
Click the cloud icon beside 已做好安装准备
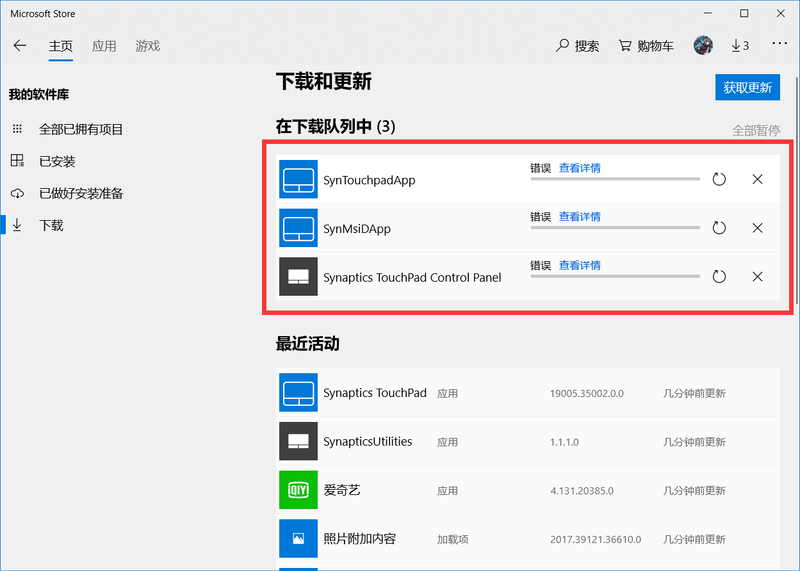[x=17, y=193]
